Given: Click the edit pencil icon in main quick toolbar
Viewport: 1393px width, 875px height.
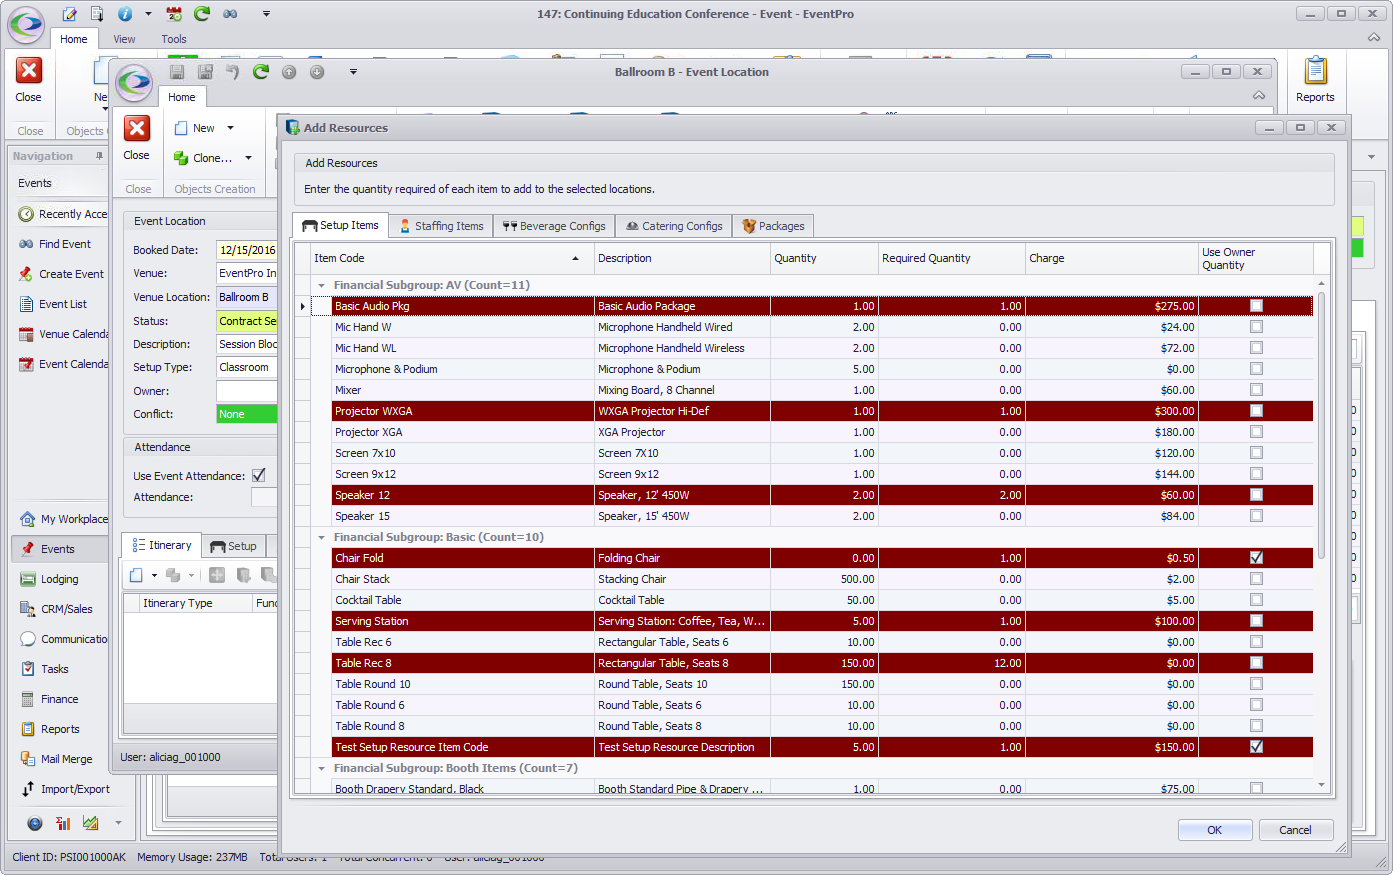Looking at the screenshot, I should (70, 14).
